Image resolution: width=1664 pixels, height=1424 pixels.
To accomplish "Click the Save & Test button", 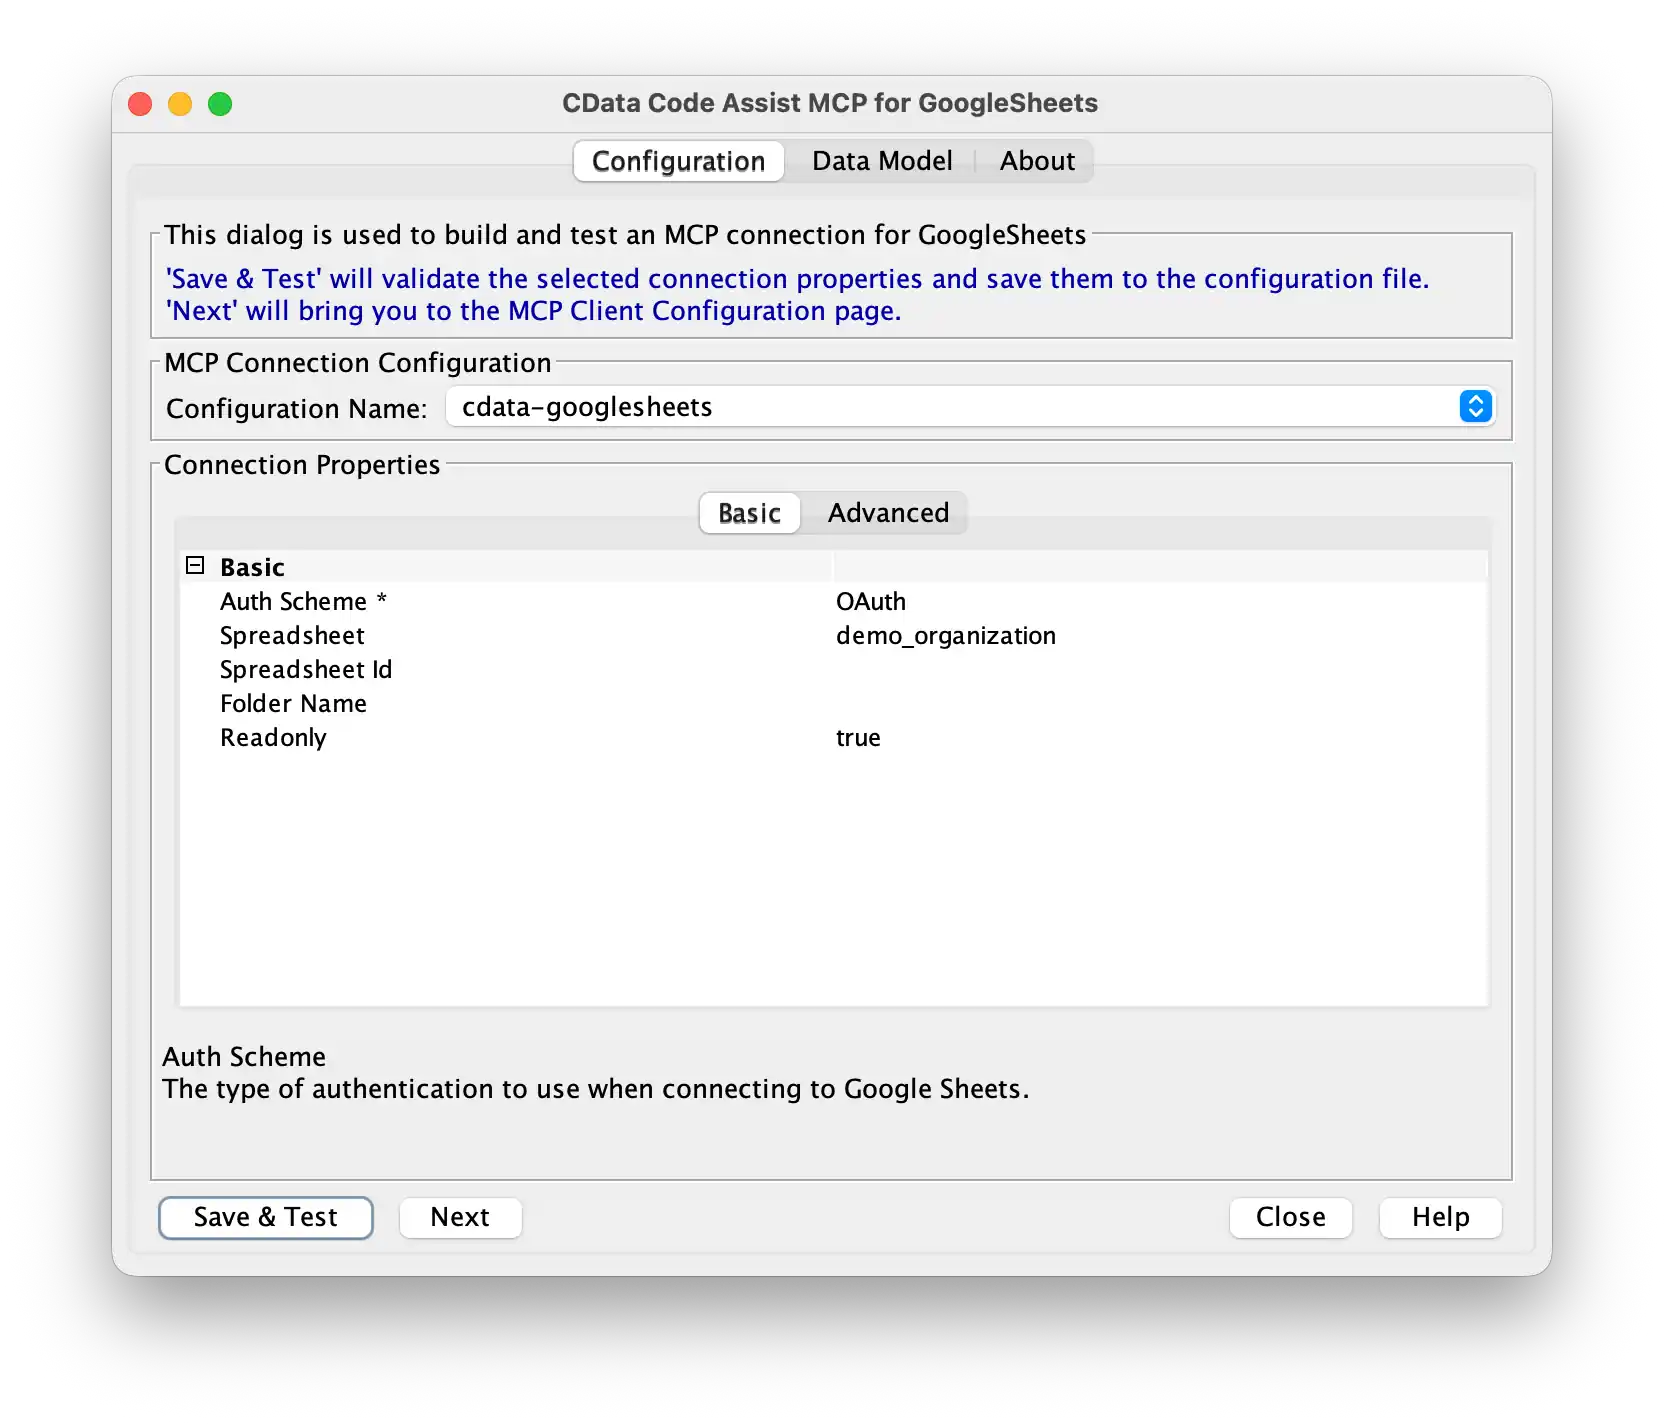I will click(x=265, y=1217).
